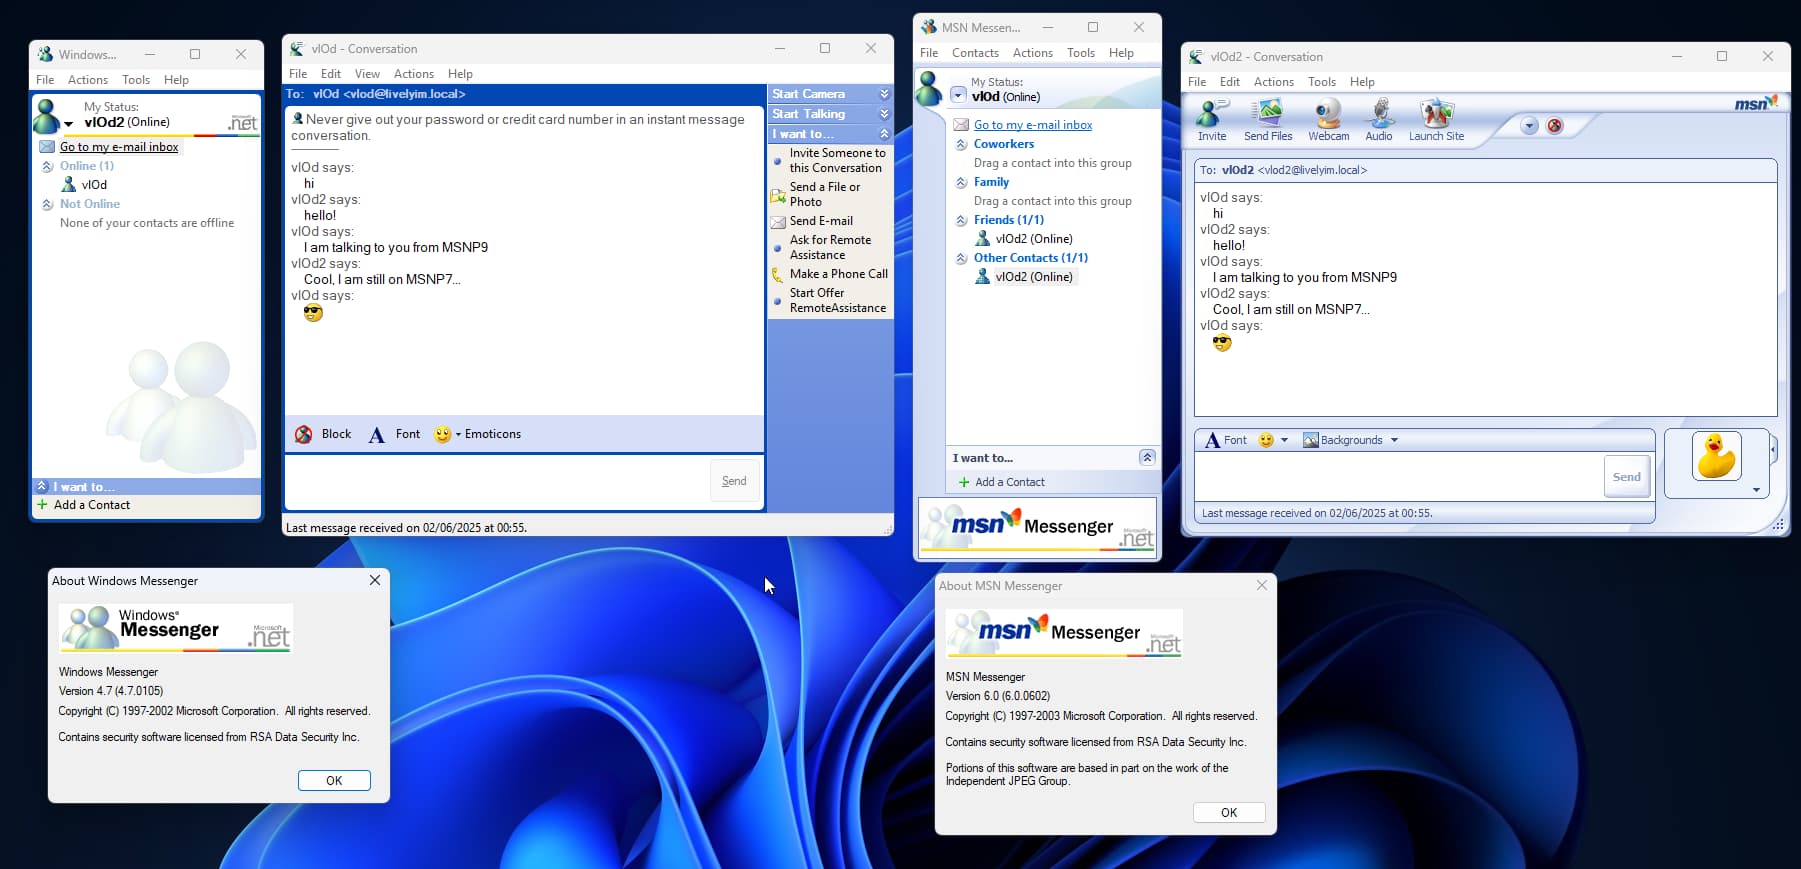Open the Font tool in vlOd conversation window
1801x869 pixels.
(x=394, y=434)
